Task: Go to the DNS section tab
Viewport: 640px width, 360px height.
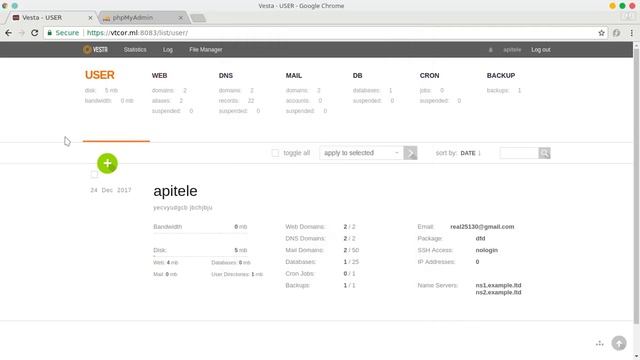Action: pyautogui.click(x=226, y=76)
